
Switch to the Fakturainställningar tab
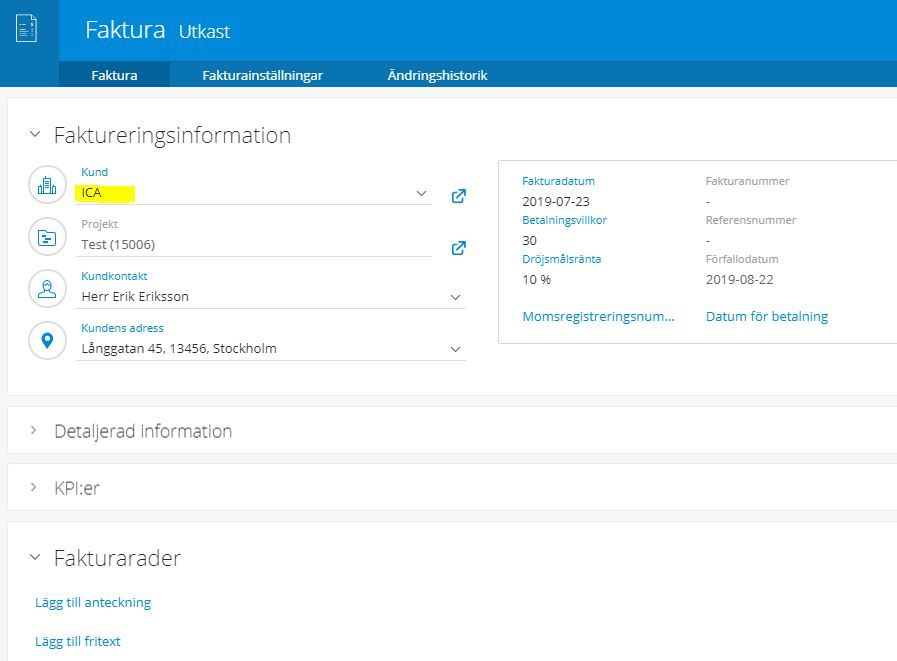263,75
